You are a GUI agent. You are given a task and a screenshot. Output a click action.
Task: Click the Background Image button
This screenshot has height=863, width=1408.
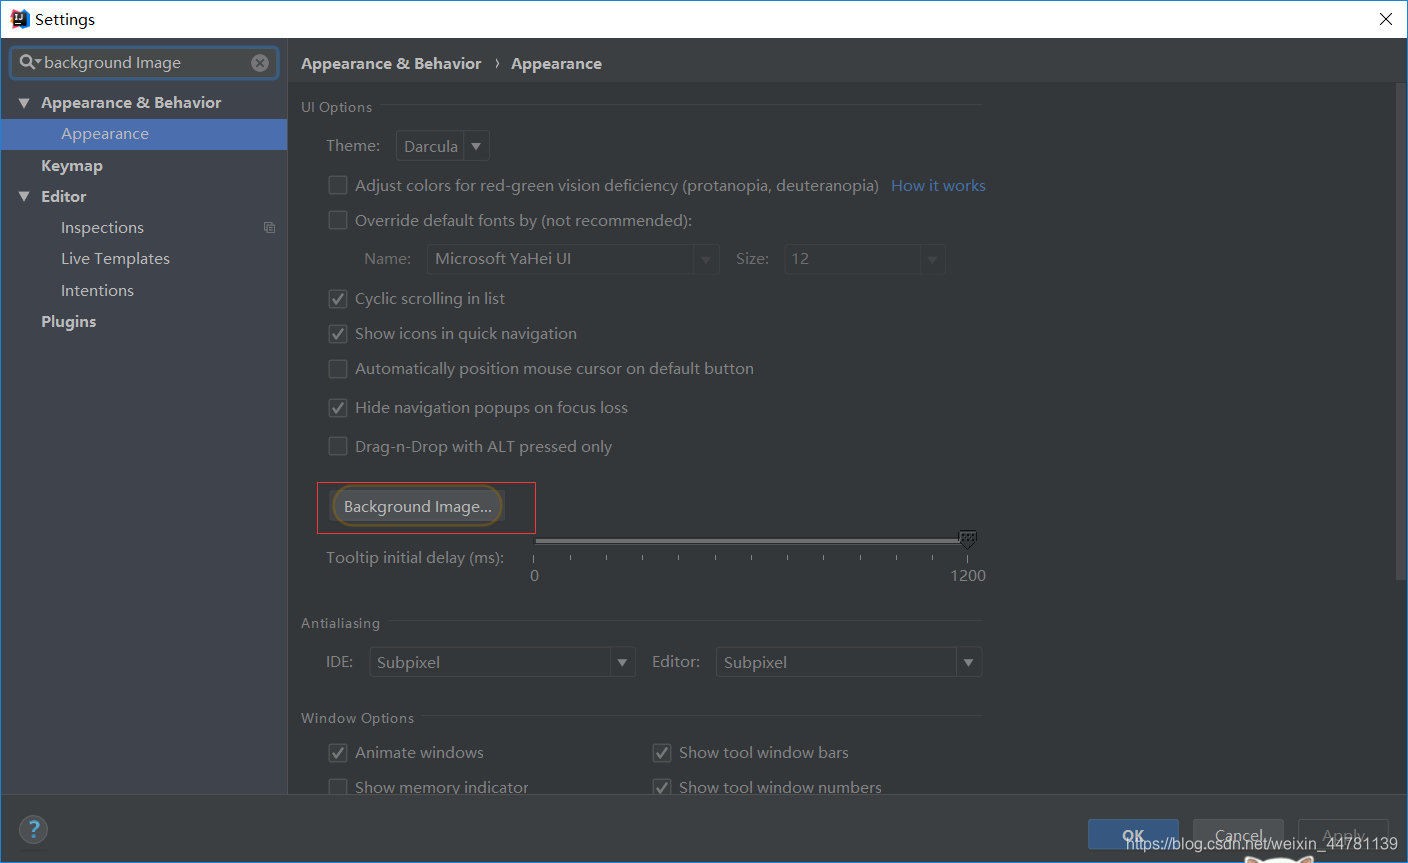click(x=417, y=506)
